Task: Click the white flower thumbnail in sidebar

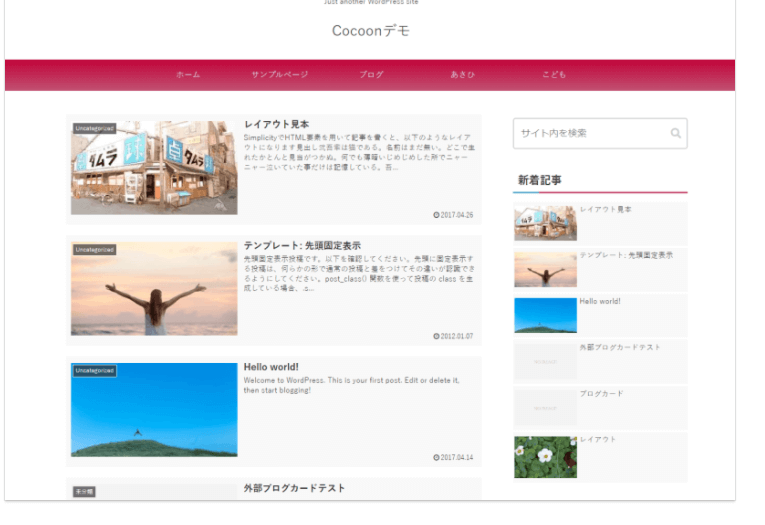Action: click(x=545, y=457)
